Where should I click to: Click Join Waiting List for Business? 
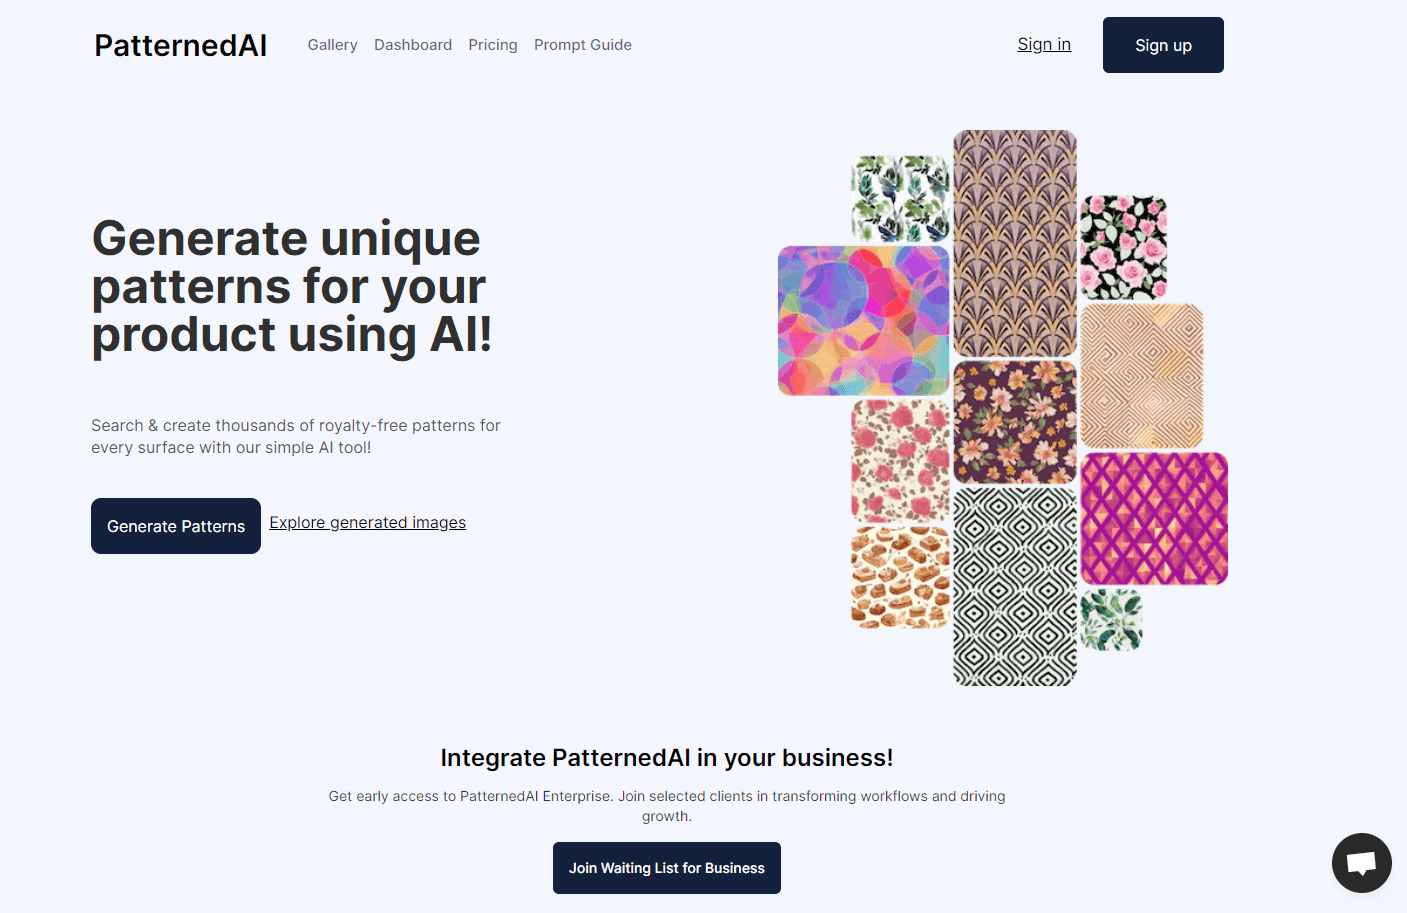pos(667,868)
